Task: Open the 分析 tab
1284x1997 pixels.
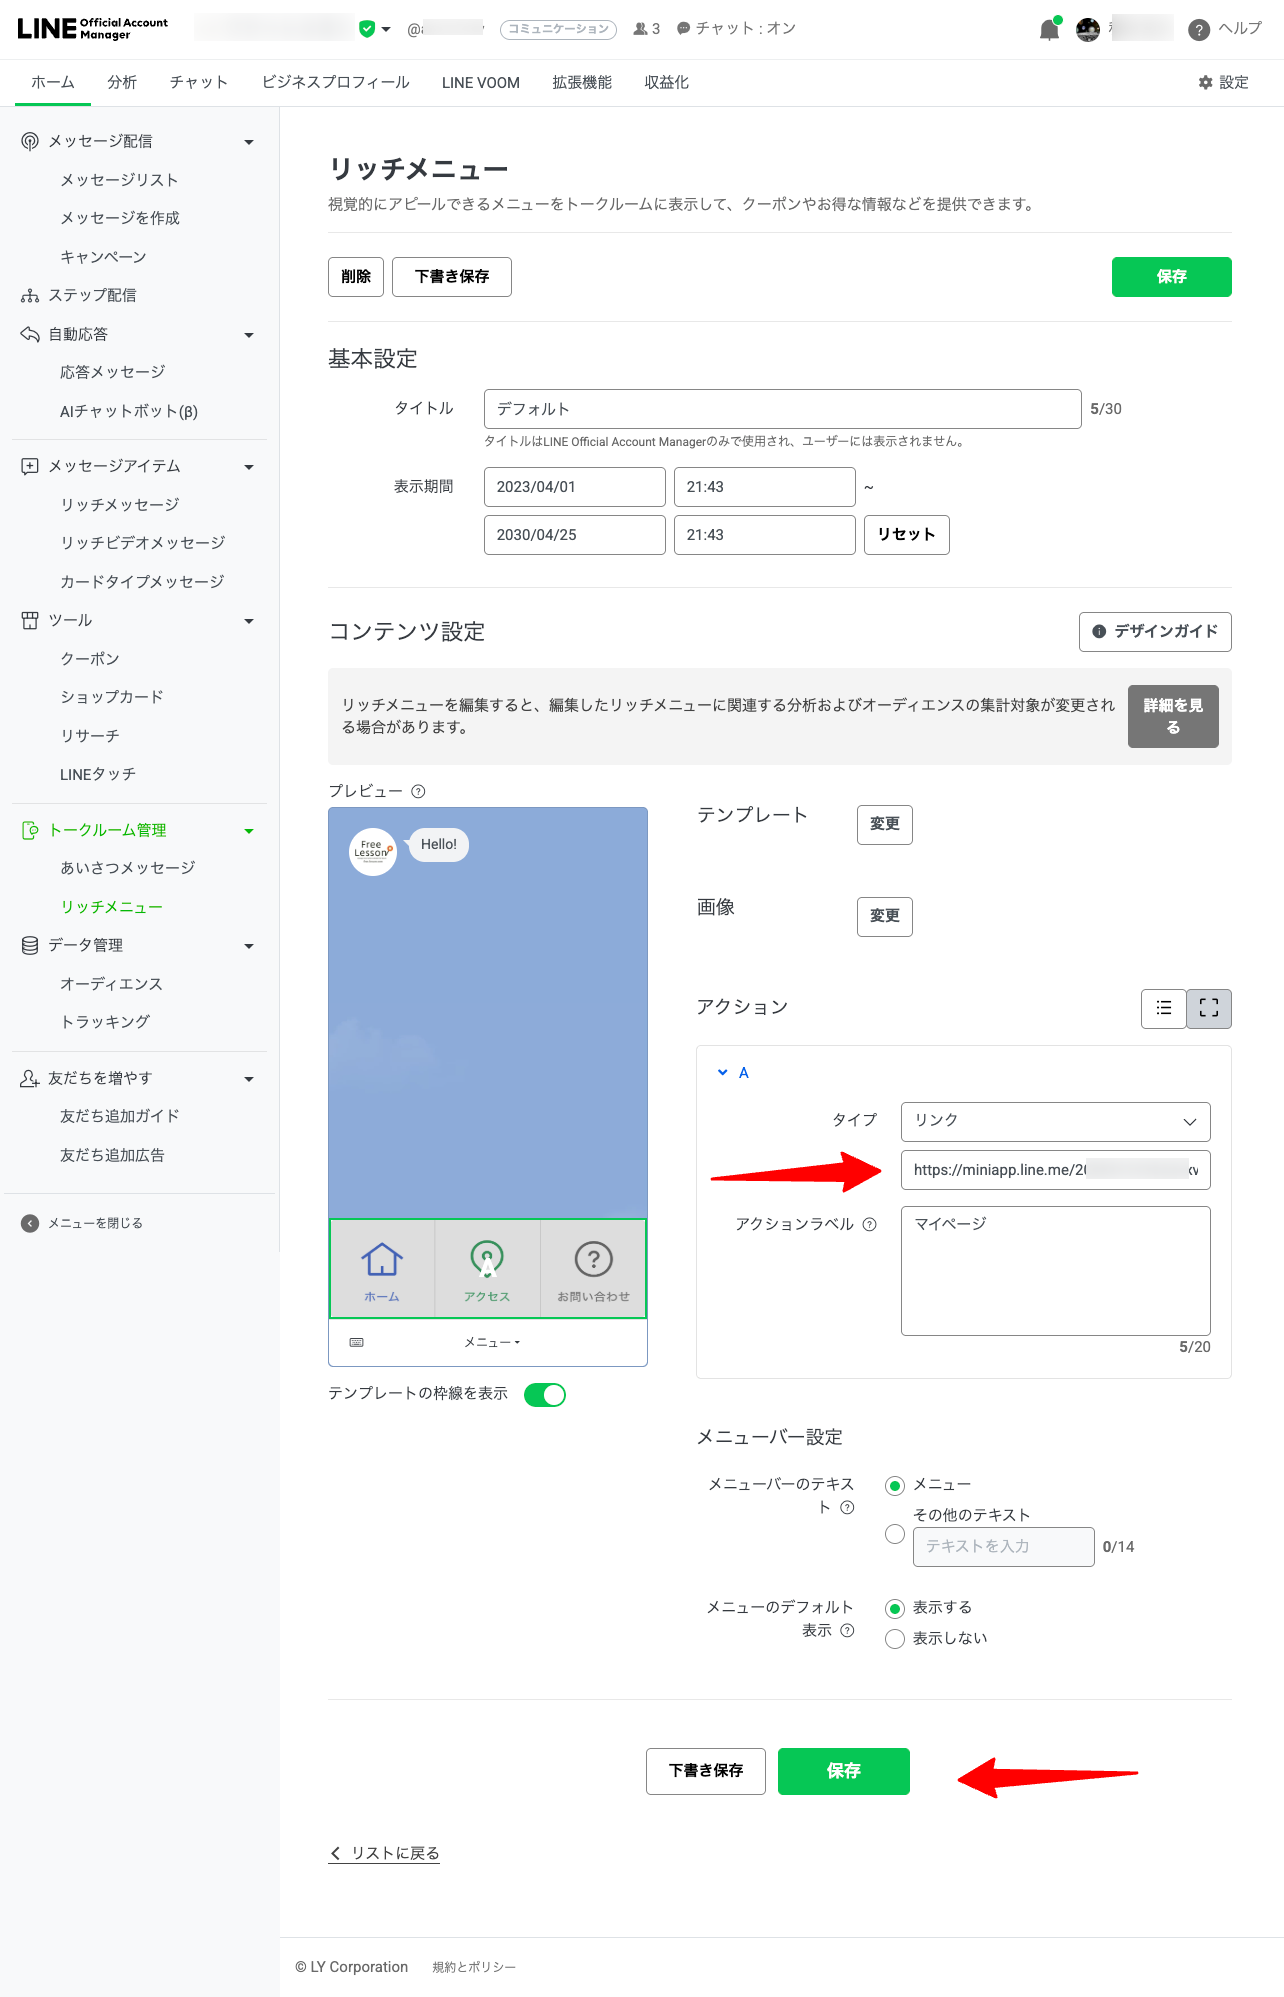Action: (122, 83)
